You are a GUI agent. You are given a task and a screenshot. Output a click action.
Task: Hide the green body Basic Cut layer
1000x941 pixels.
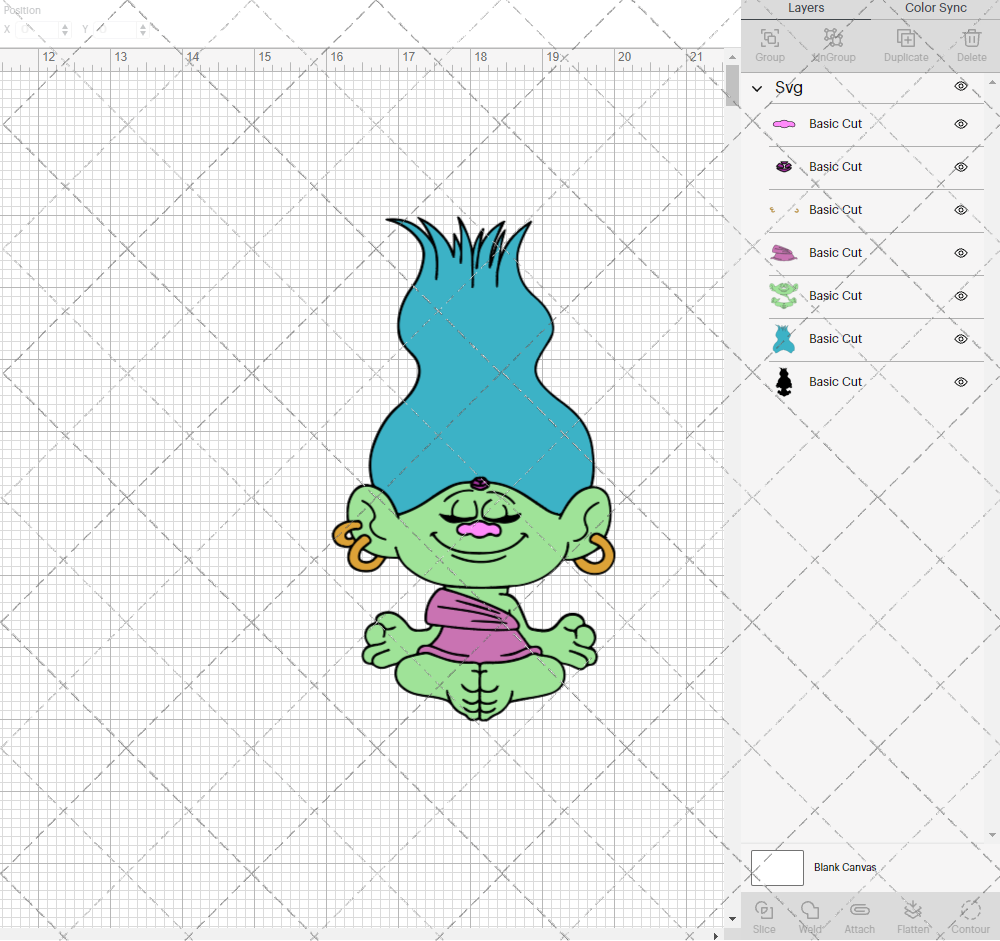click(960, 296)
